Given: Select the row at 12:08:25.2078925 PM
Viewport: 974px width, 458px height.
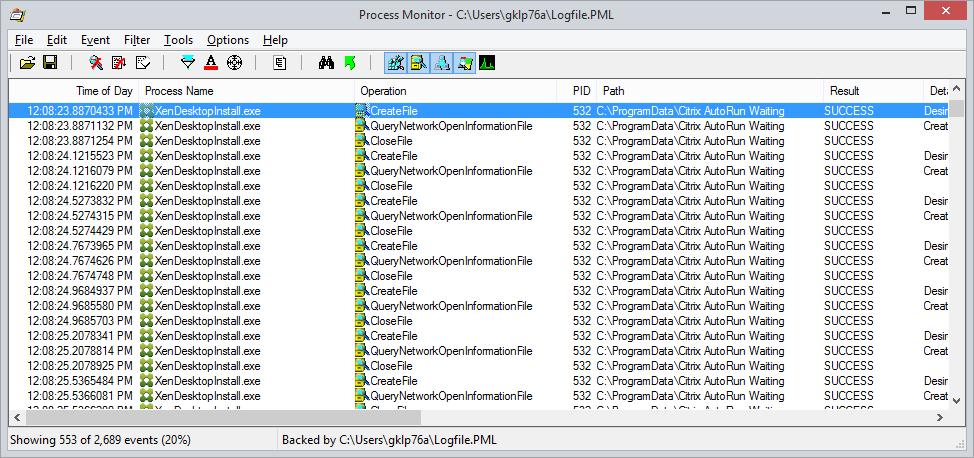Looking at the screenshot, I should click(479, 365).
